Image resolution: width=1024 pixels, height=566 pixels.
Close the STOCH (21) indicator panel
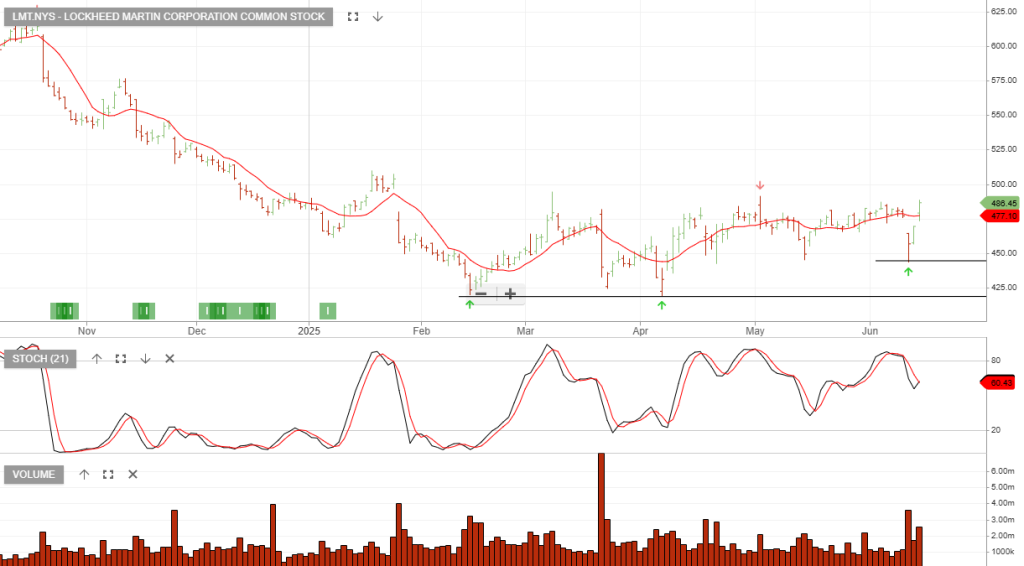(x=169, y=359)
